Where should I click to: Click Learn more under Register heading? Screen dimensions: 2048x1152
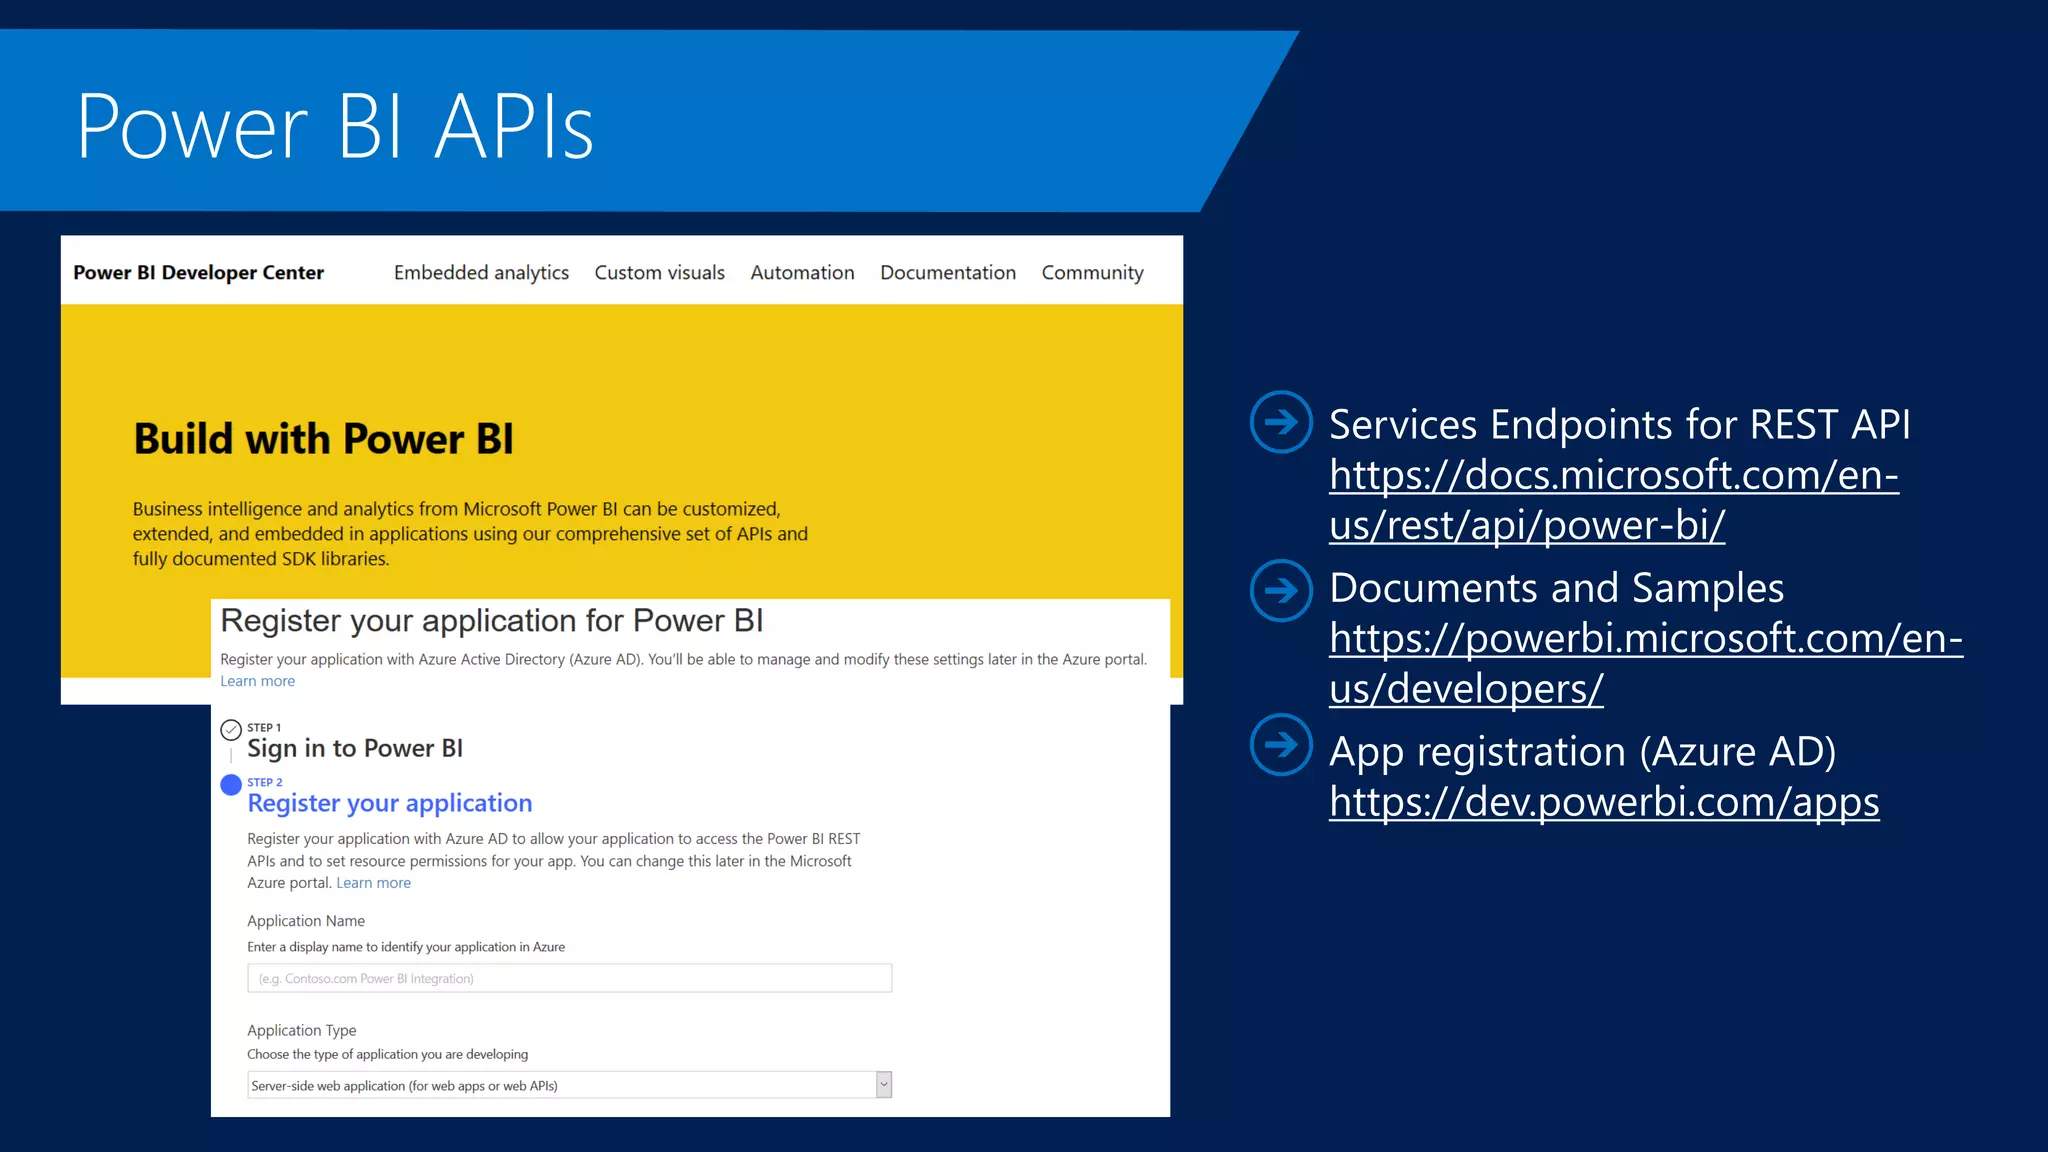pyautogui.click(x=257, y=681)
